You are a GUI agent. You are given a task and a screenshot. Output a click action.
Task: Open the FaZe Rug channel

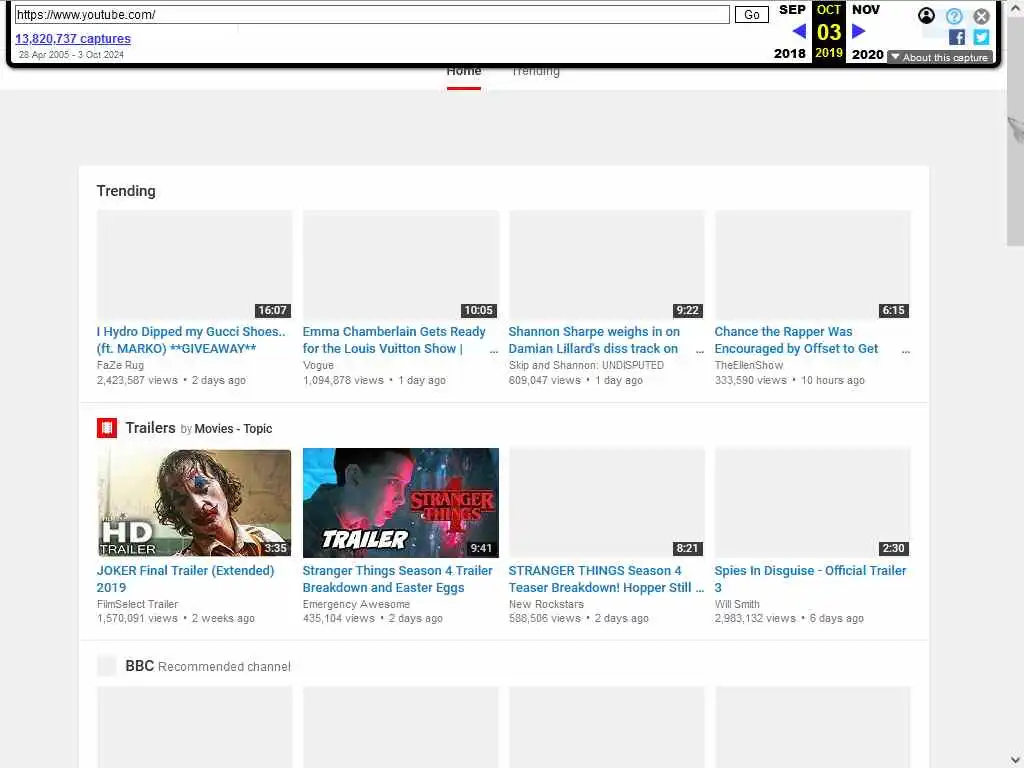pyautogui.click(x=120, y=365)
